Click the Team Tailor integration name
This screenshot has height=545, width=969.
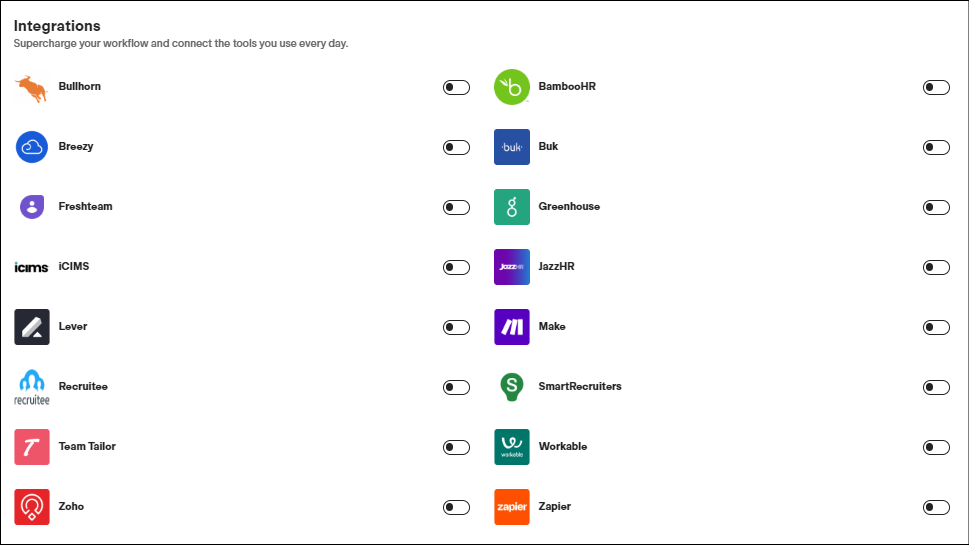coord(87,446)
